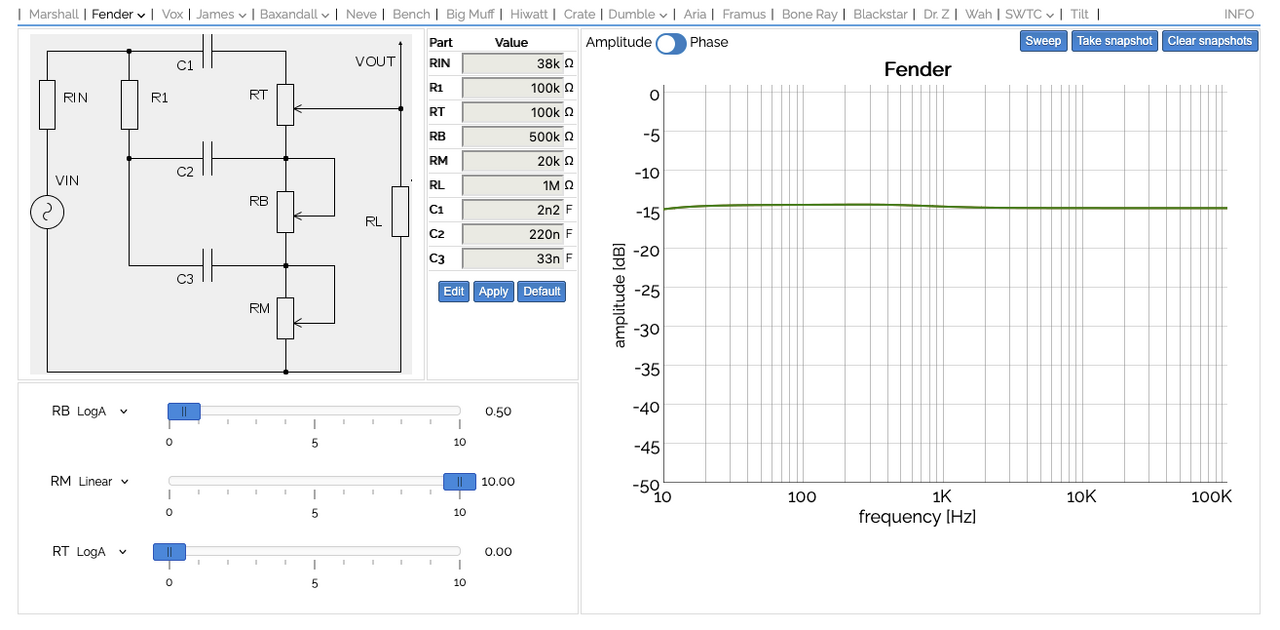1280x630 pixels.
Task: Click the RB slider handle
Action: (184, 411)
